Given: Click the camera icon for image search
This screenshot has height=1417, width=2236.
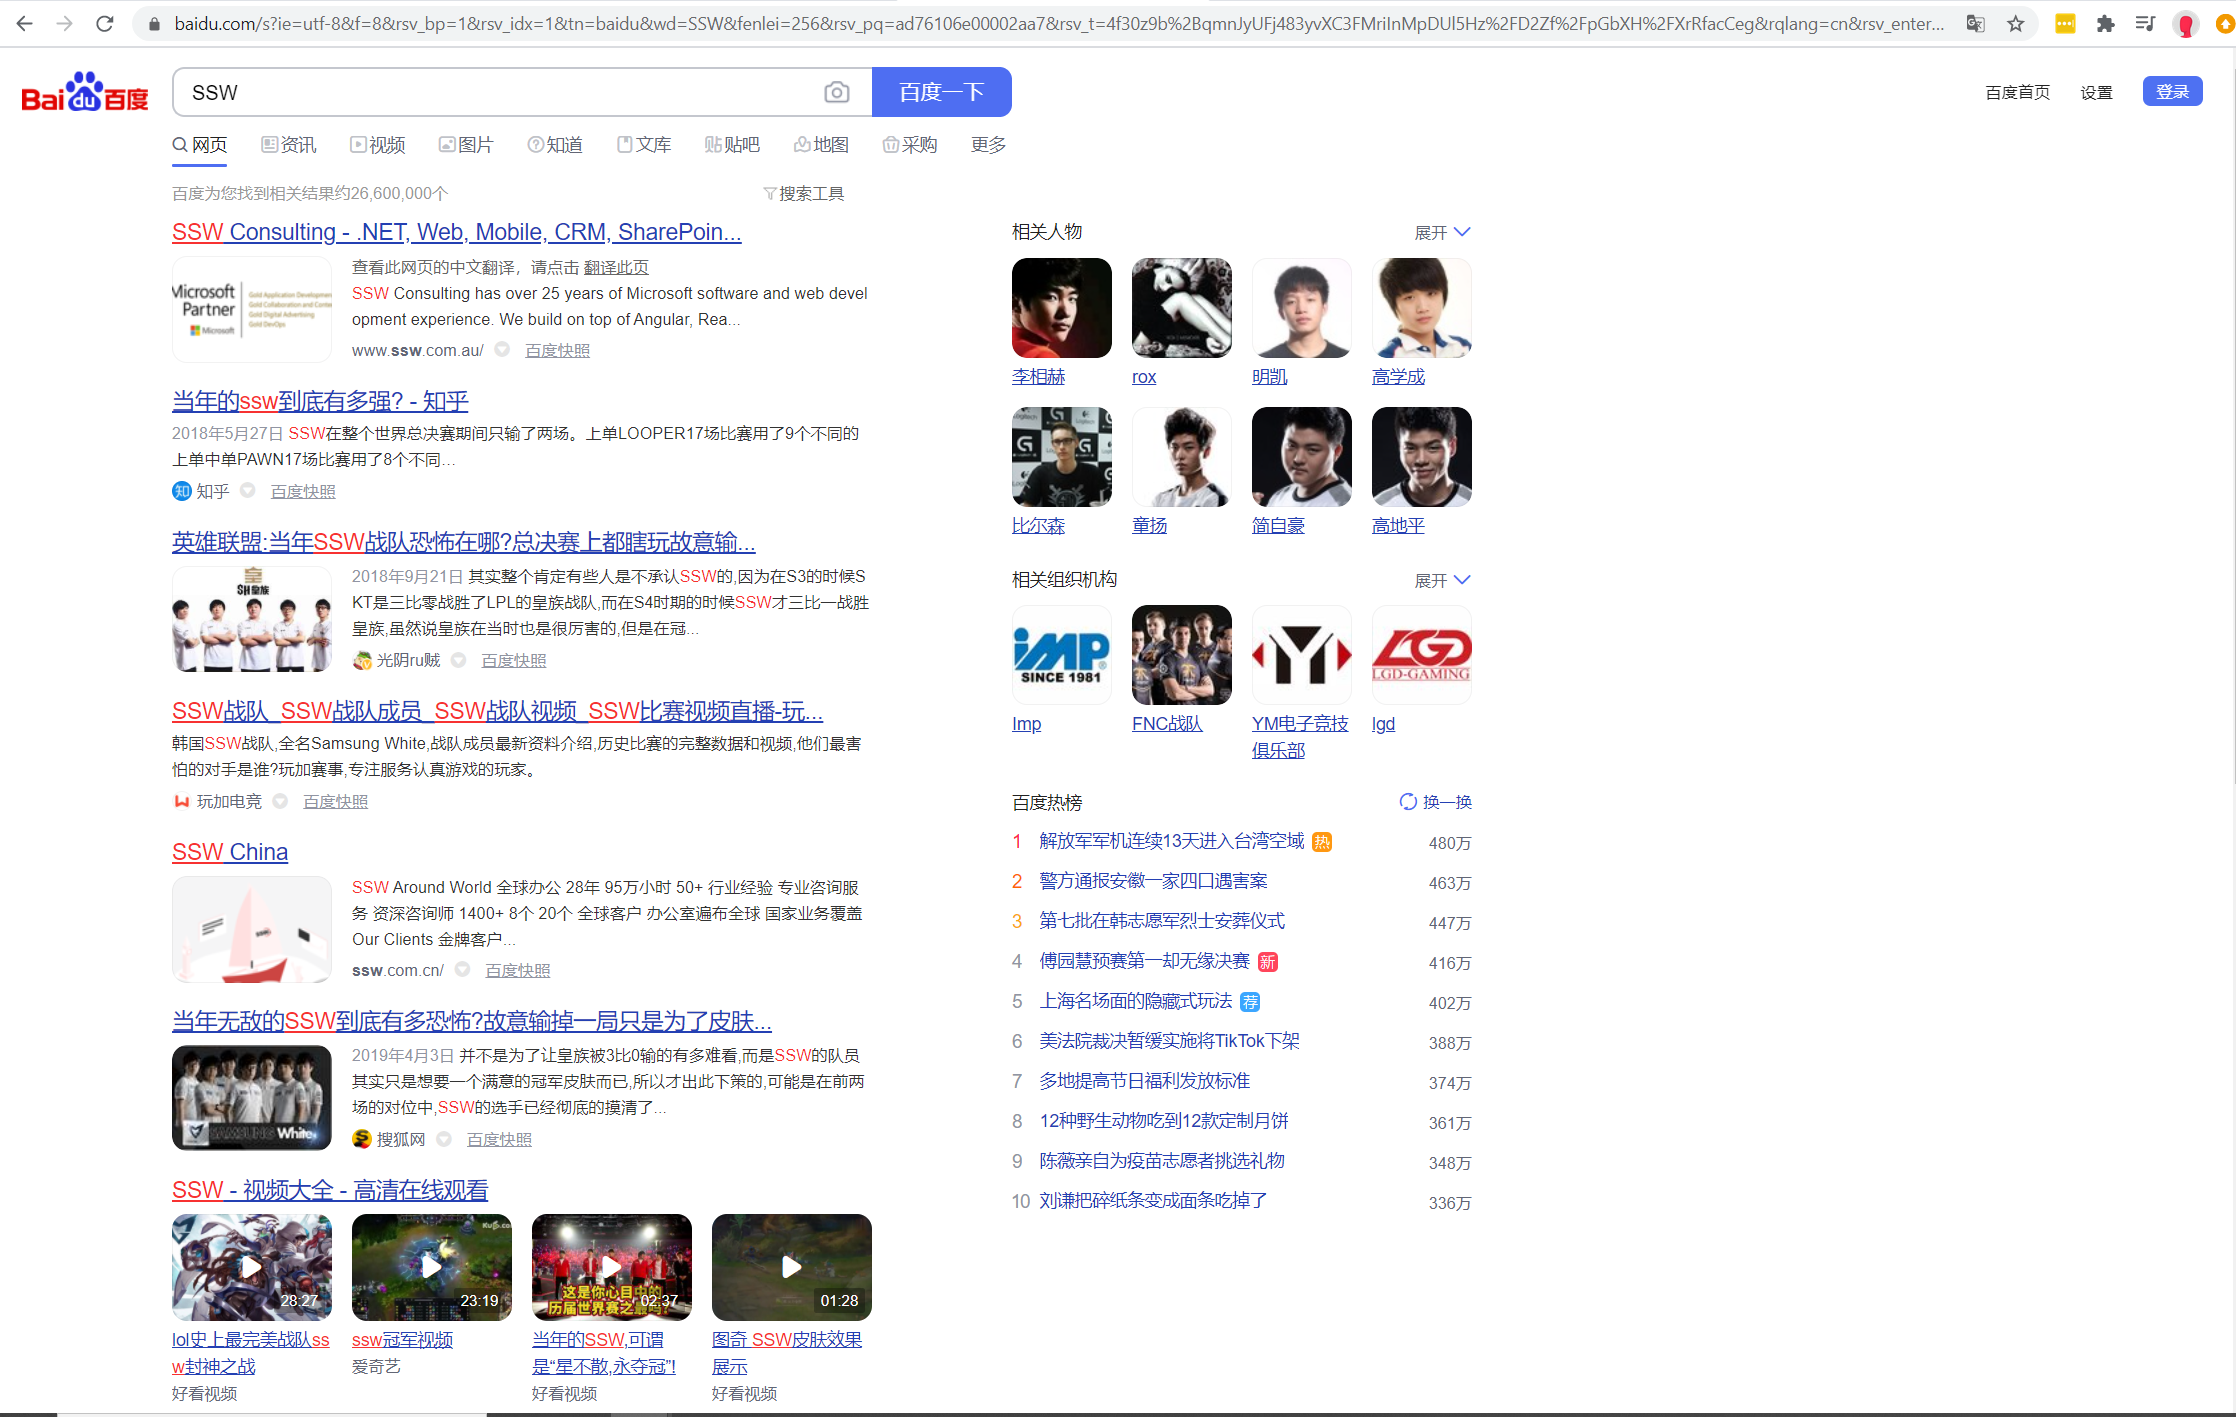Looking at the screenshot, I should pos(837,91).
